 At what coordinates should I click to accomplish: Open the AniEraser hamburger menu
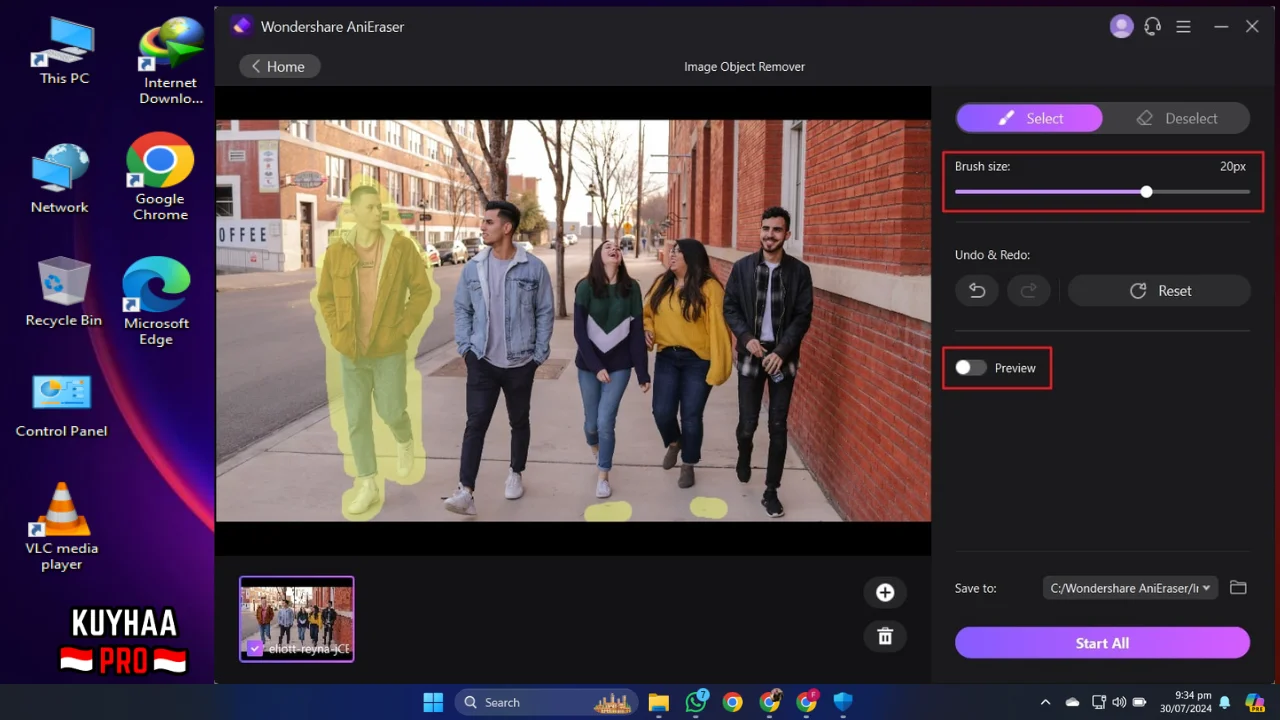point(1183,27)
